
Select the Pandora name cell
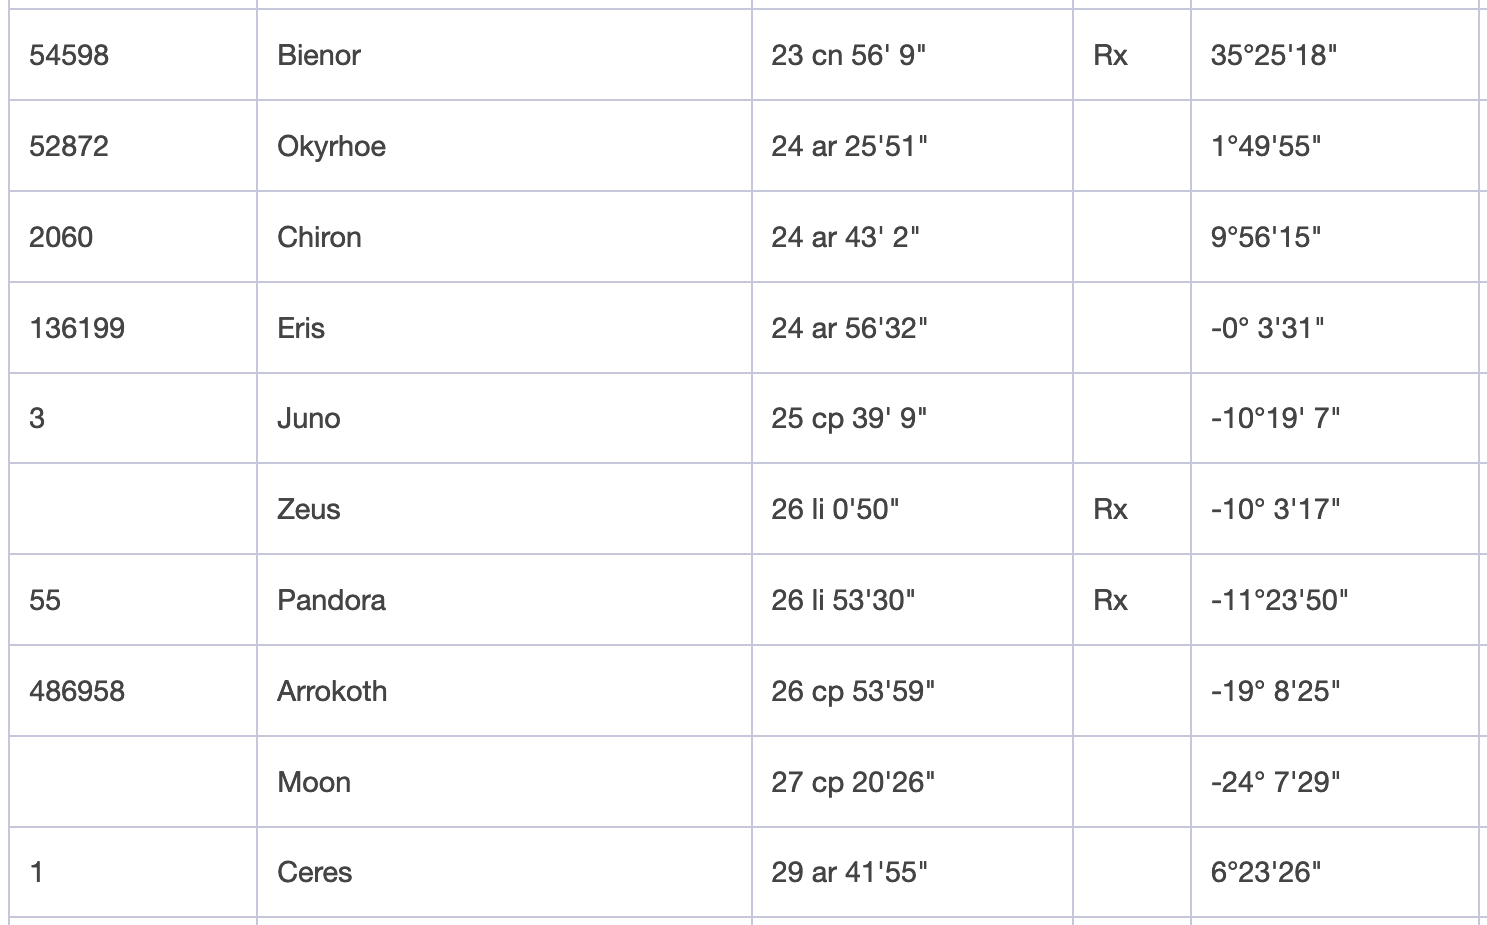(331, 600)
